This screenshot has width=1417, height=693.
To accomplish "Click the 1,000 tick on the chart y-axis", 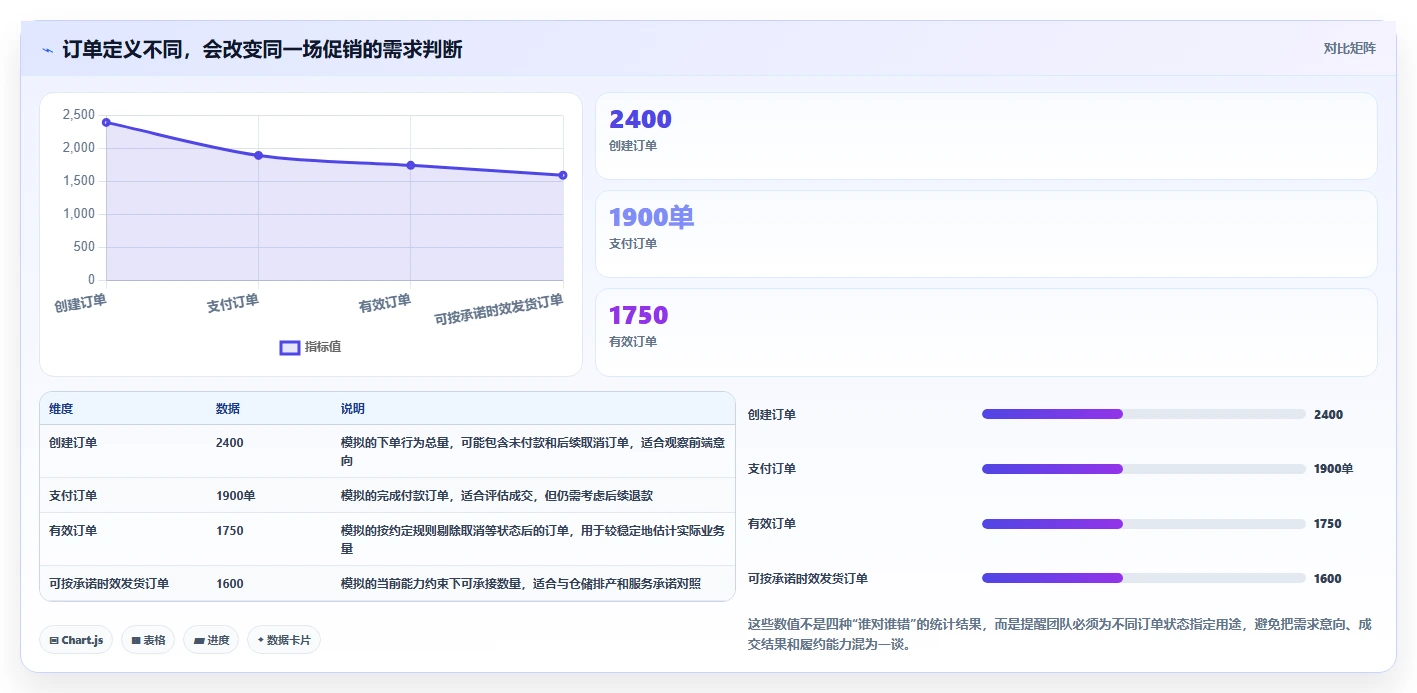I will click(x=78, y=214).
